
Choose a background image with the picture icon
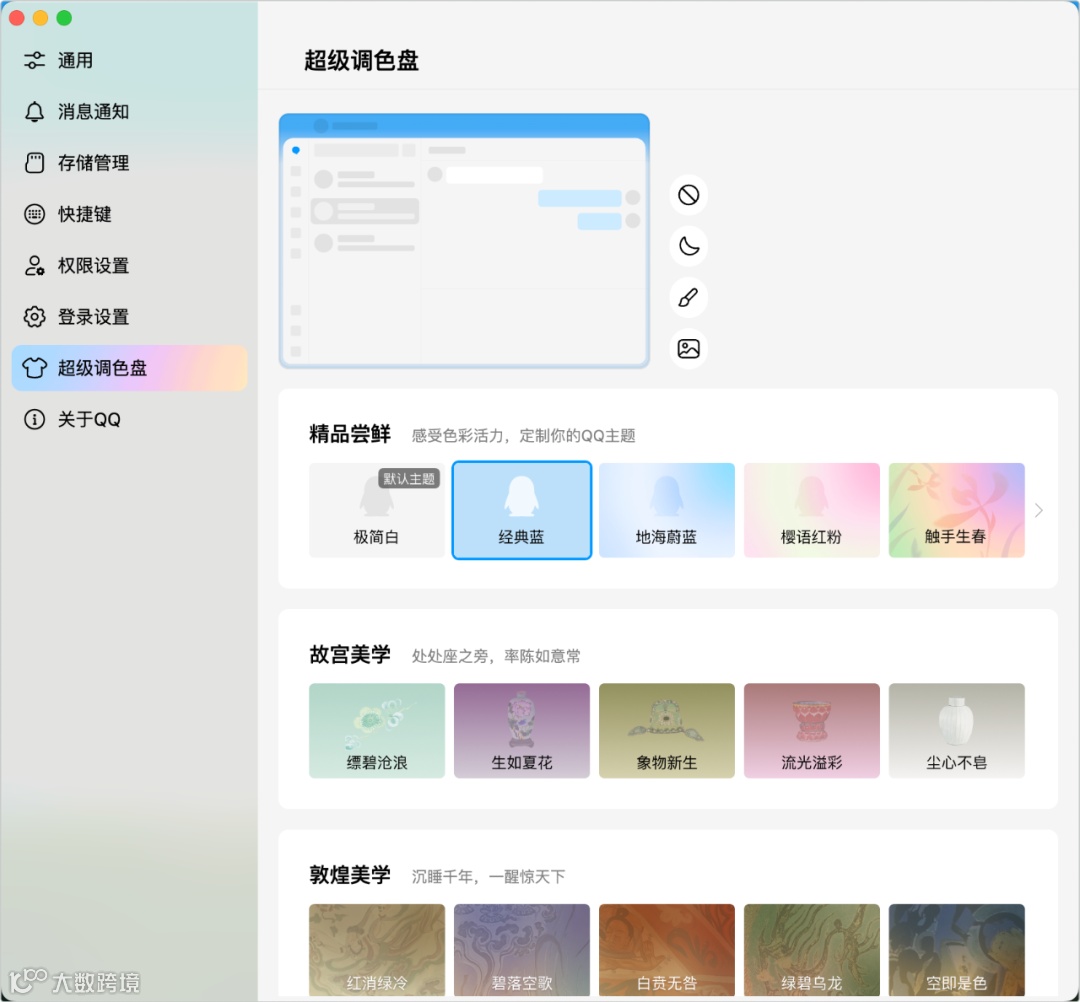point(688,348)
